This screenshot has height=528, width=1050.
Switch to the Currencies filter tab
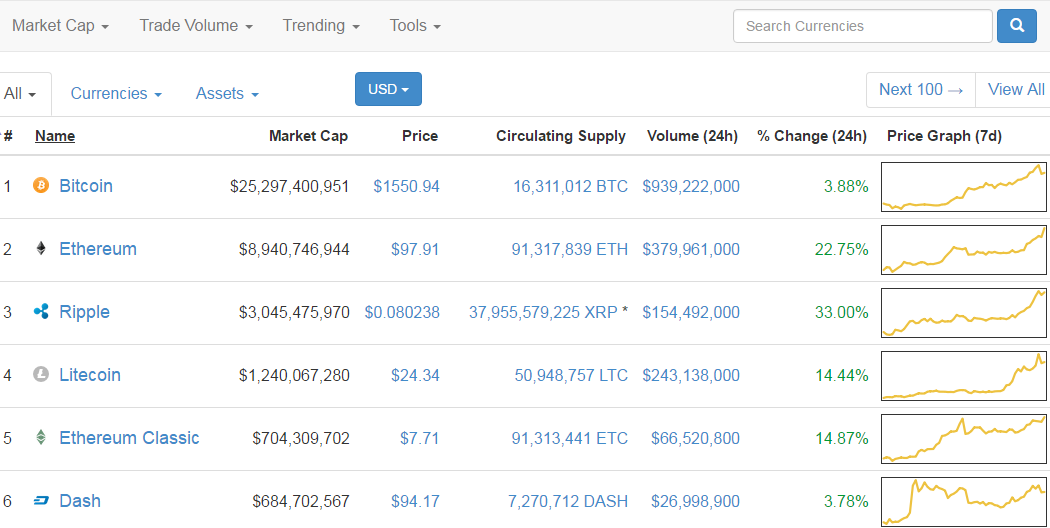(x=115, y=94)
